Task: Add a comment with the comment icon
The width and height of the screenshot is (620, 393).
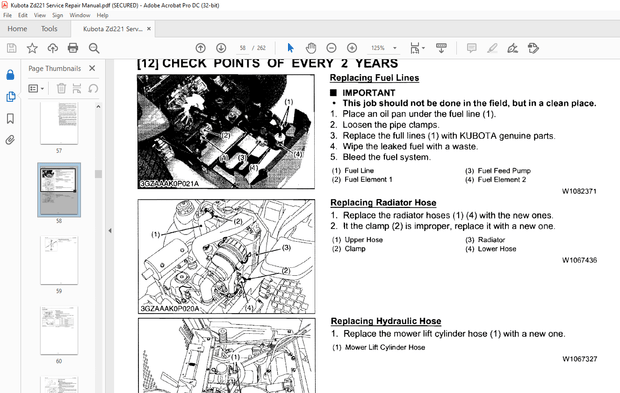Action: [x=471, y=48]
